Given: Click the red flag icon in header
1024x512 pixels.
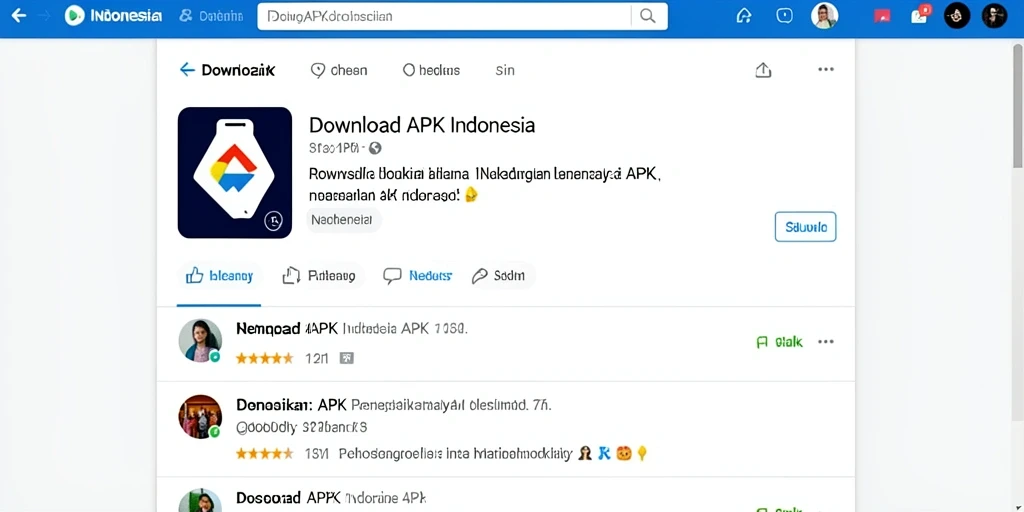Looking at the screenshot, I should pyautogui.click(x=882, y=16).
